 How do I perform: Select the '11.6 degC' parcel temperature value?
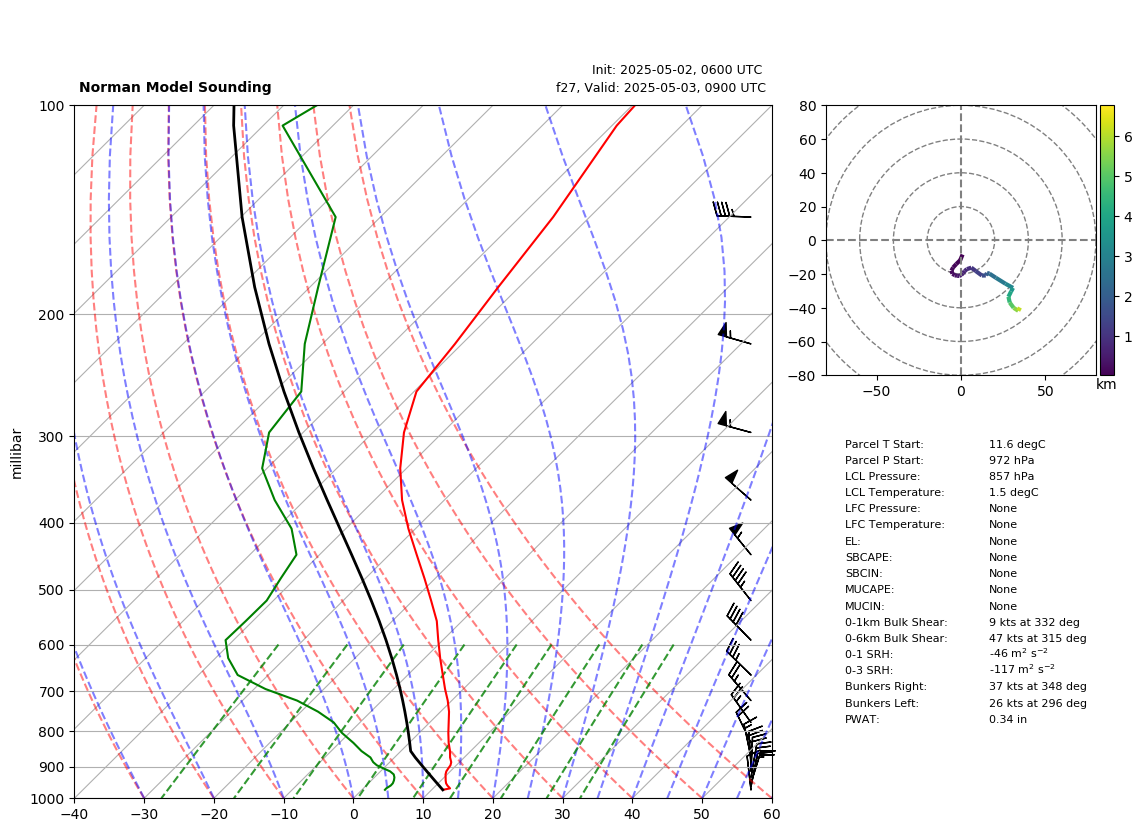[x=1017, y=444]
